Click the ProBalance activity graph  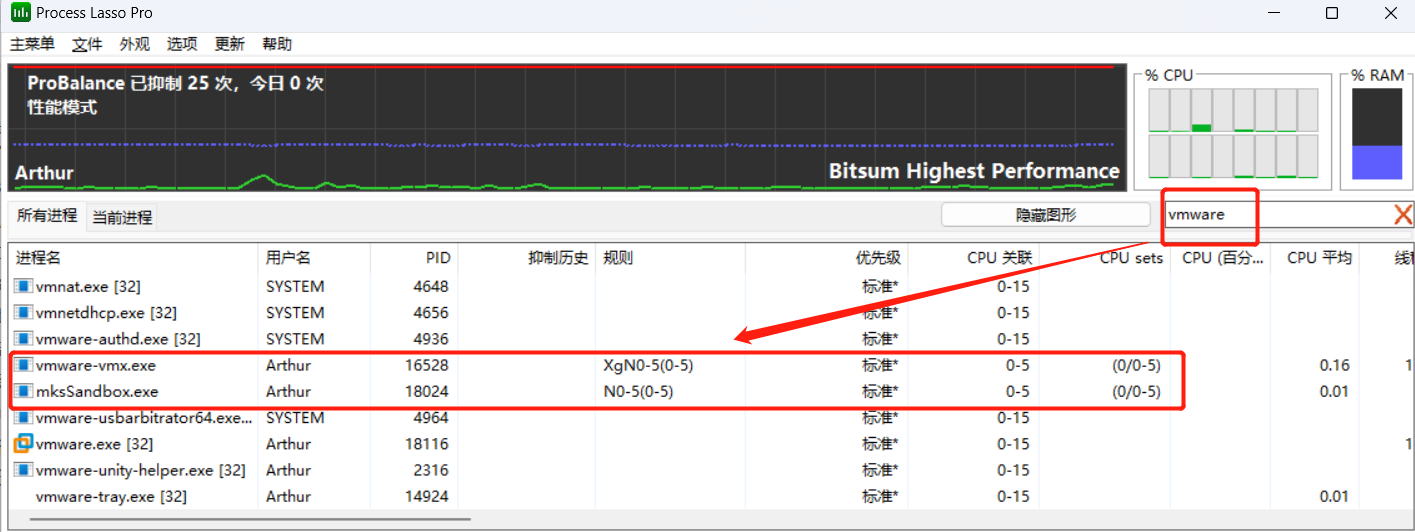[567, 127]
